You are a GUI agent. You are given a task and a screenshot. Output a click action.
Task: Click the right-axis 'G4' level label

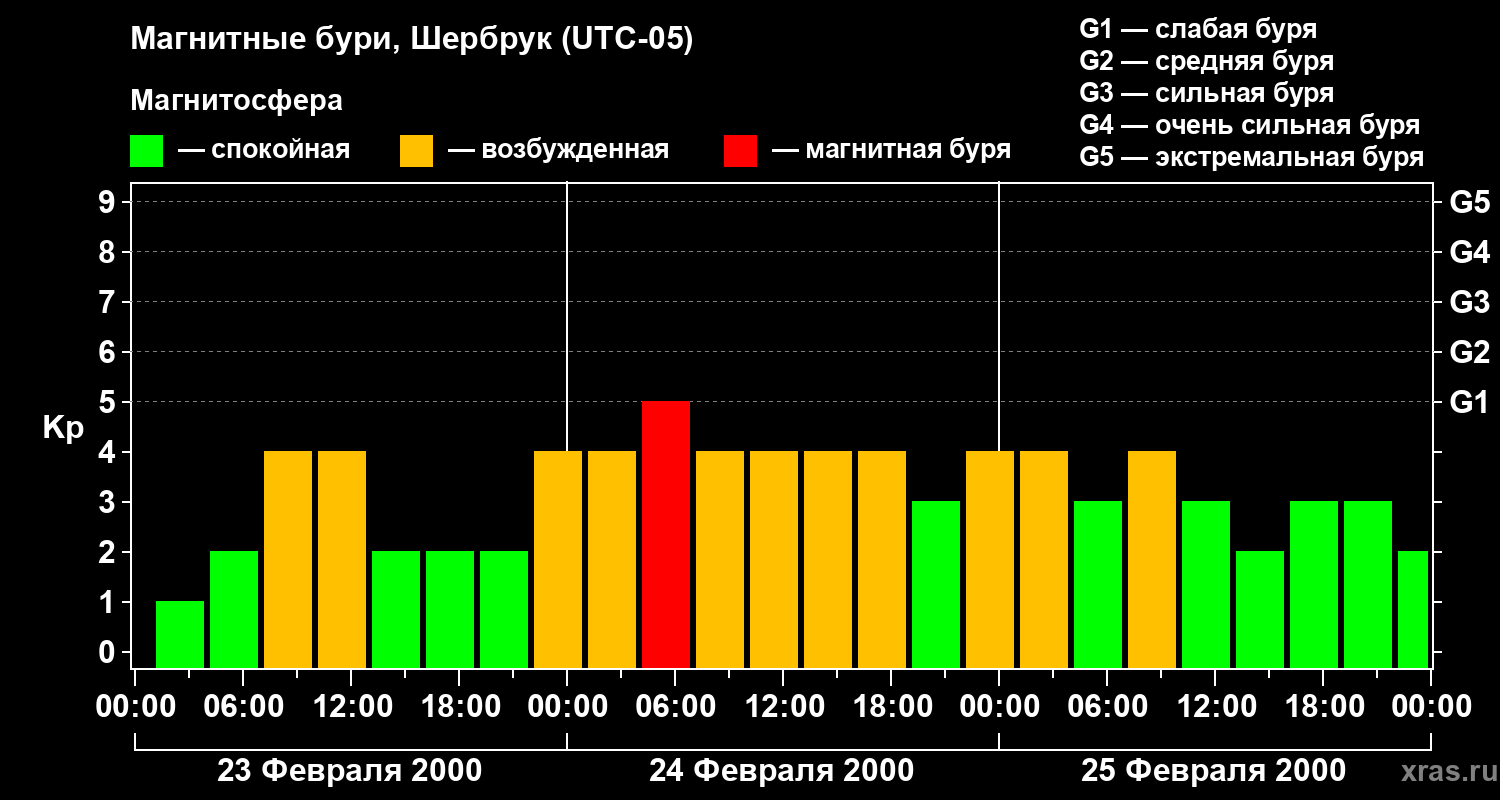point(1470,252)
